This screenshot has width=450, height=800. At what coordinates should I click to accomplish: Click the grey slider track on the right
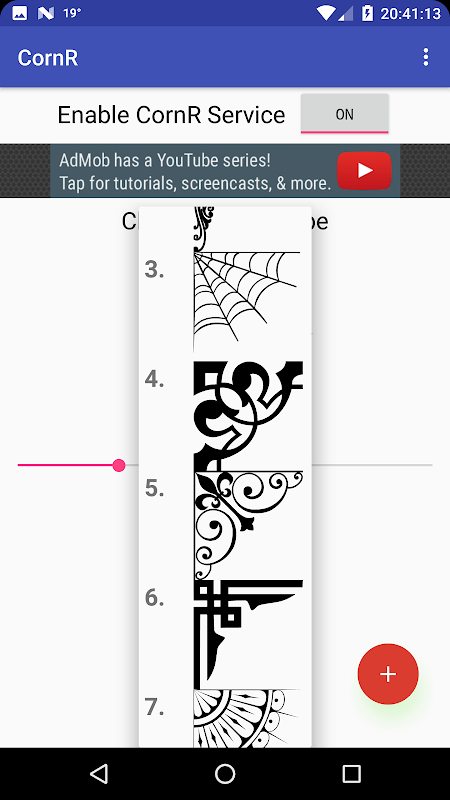pyautogui.click(x=372, y=465)
